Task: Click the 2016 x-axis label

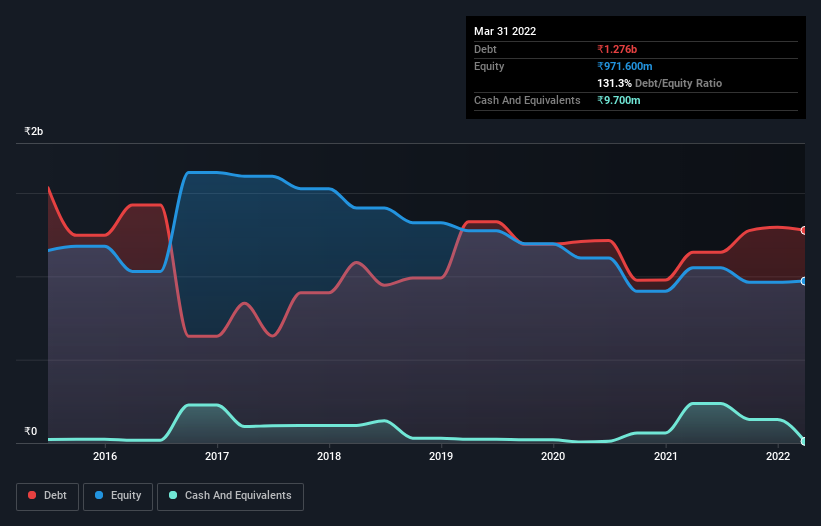Action: pyautogui.click(x=105, y=456)
